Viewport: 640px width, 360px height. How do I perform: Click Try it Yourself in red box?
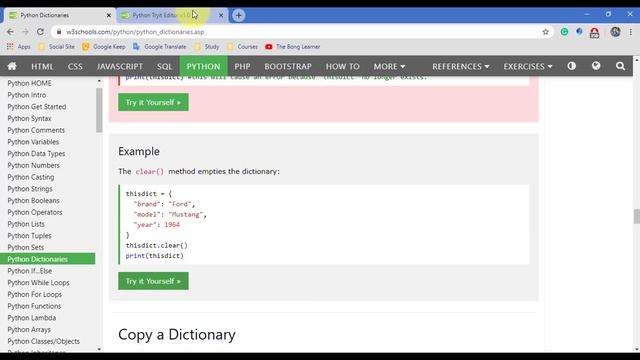point(153,102)
